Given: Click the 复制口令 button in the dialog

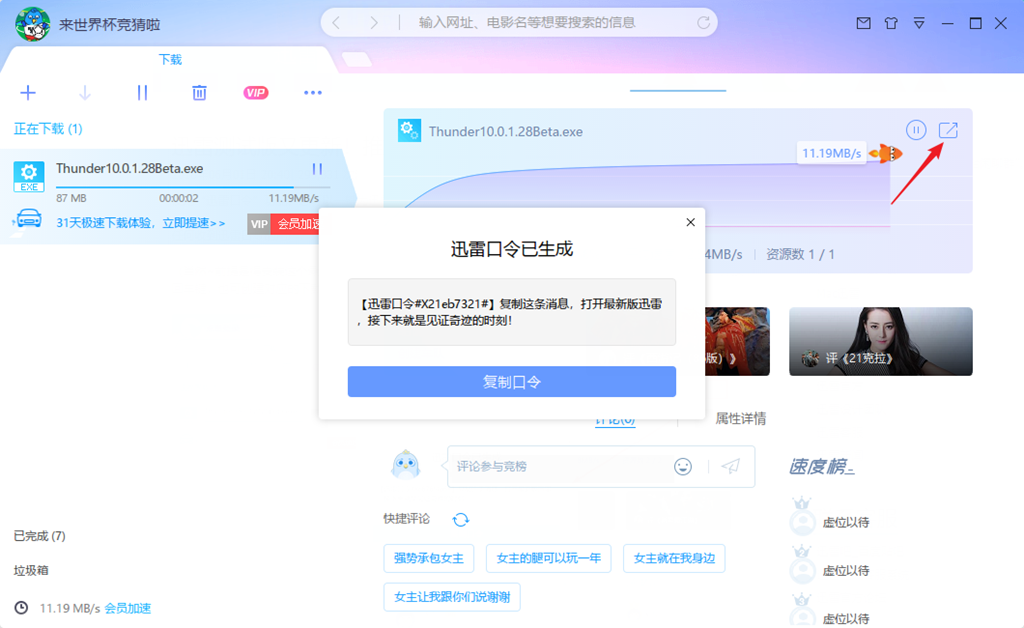Looking at the screenshot, I should pos(511,381).
